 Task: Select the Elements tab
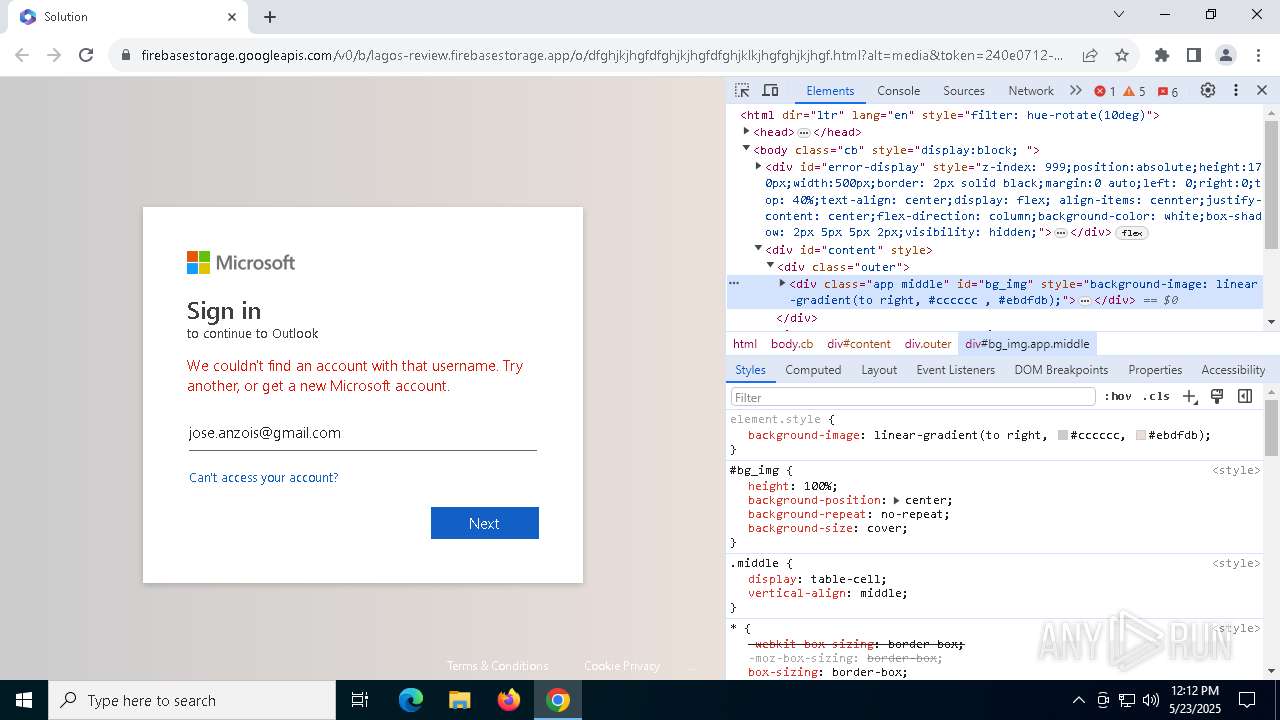[x=830, y=90]
